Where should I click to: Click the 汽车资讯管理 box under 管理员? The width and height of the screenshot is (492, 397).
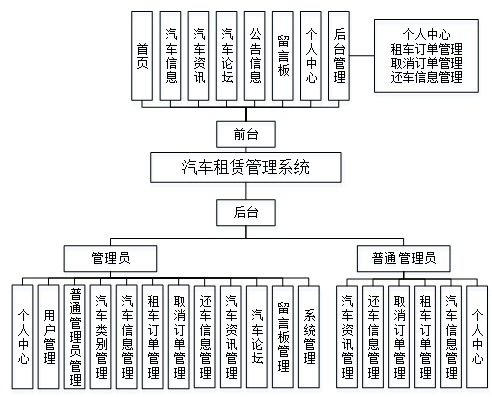(231, 337)
